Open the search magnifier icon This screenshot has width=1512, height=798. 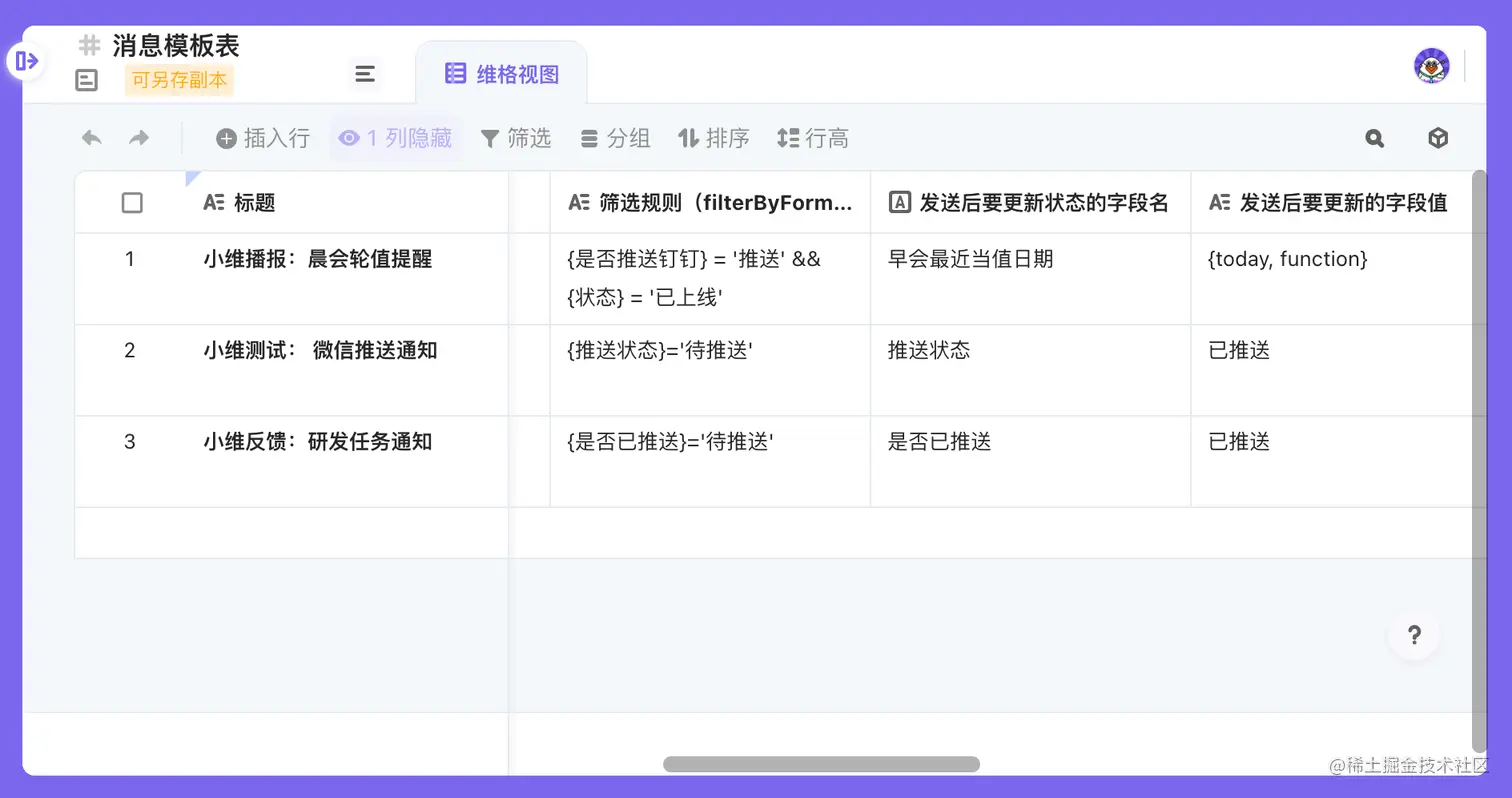pos(1375,139)
